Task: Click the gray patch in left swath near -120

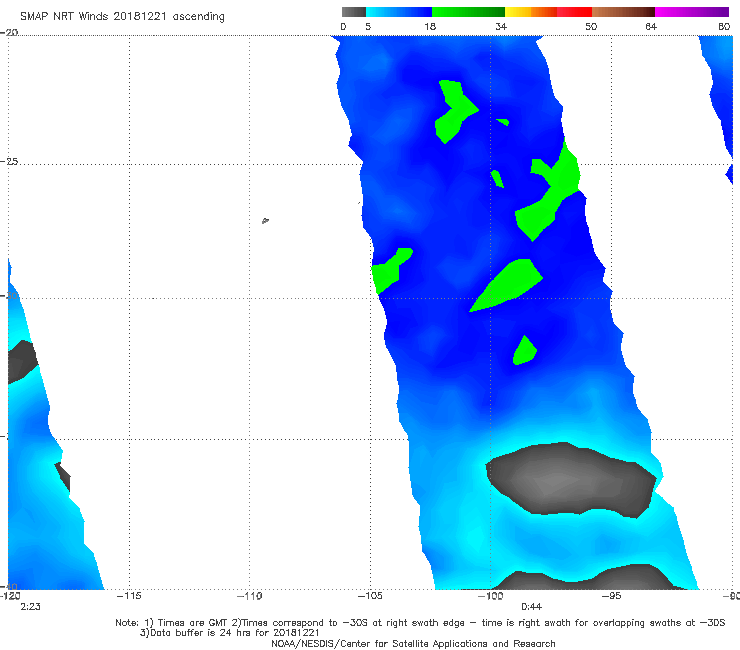Action: coord(21,361)
